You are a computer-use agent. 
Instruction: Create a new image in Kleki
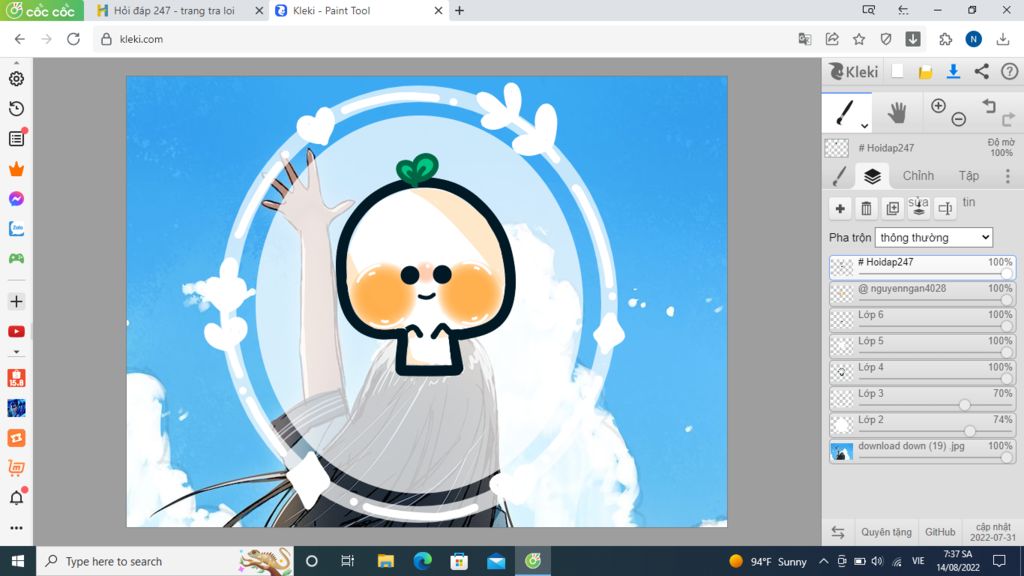pos(897,71)
